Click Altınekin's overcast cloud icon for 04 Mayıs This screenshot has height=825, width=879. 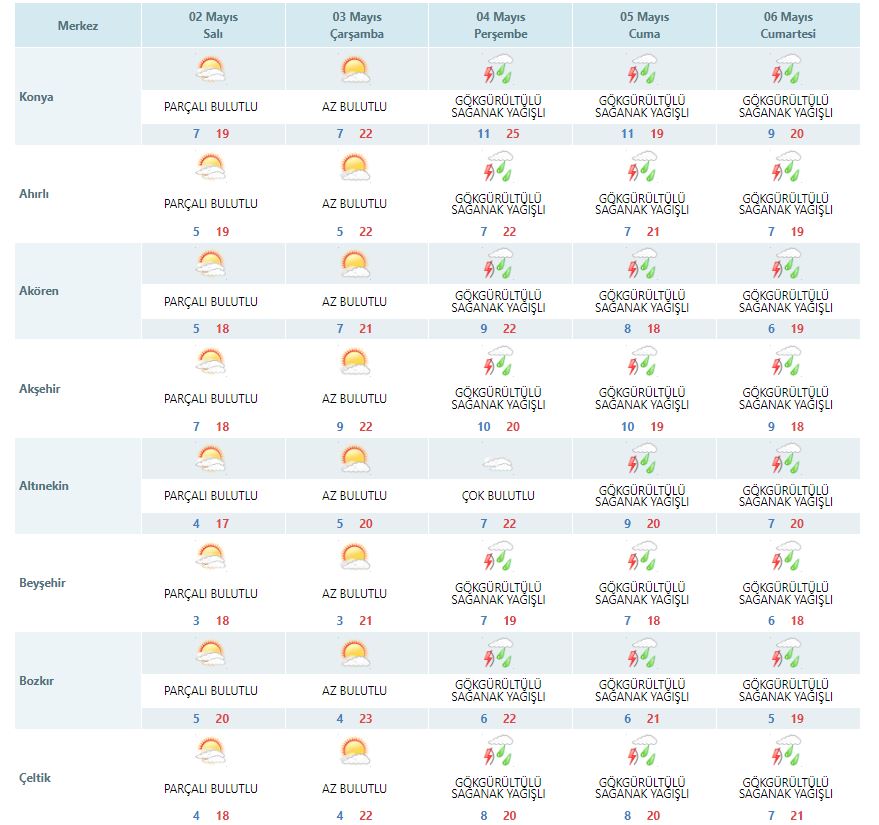498,463
